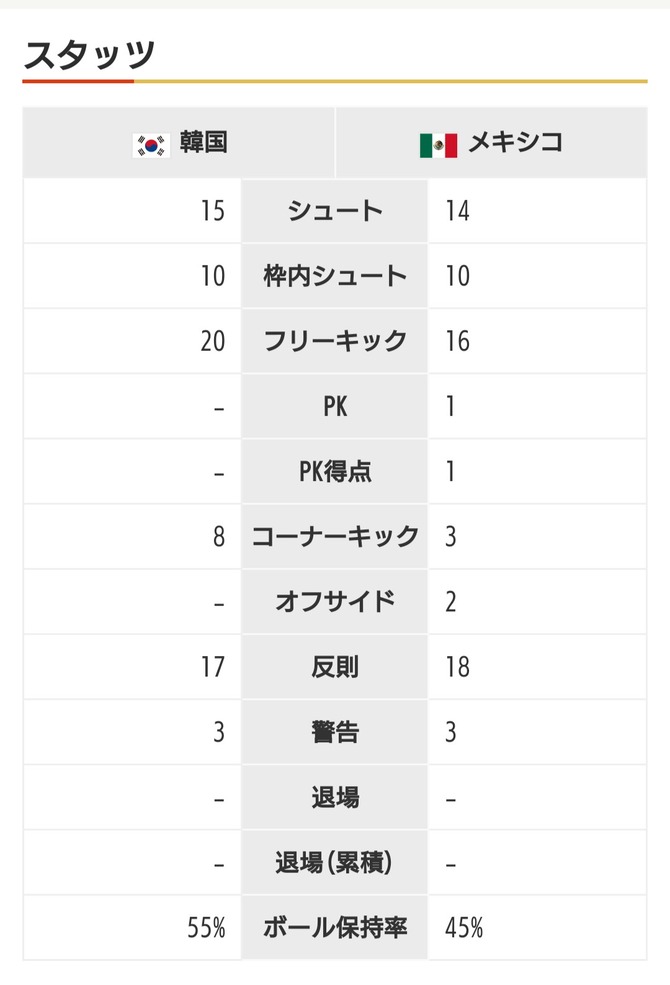Screen dimensions: 670x985
Task: Click the コーナーキック row label
Action: (x=335, y=536)
